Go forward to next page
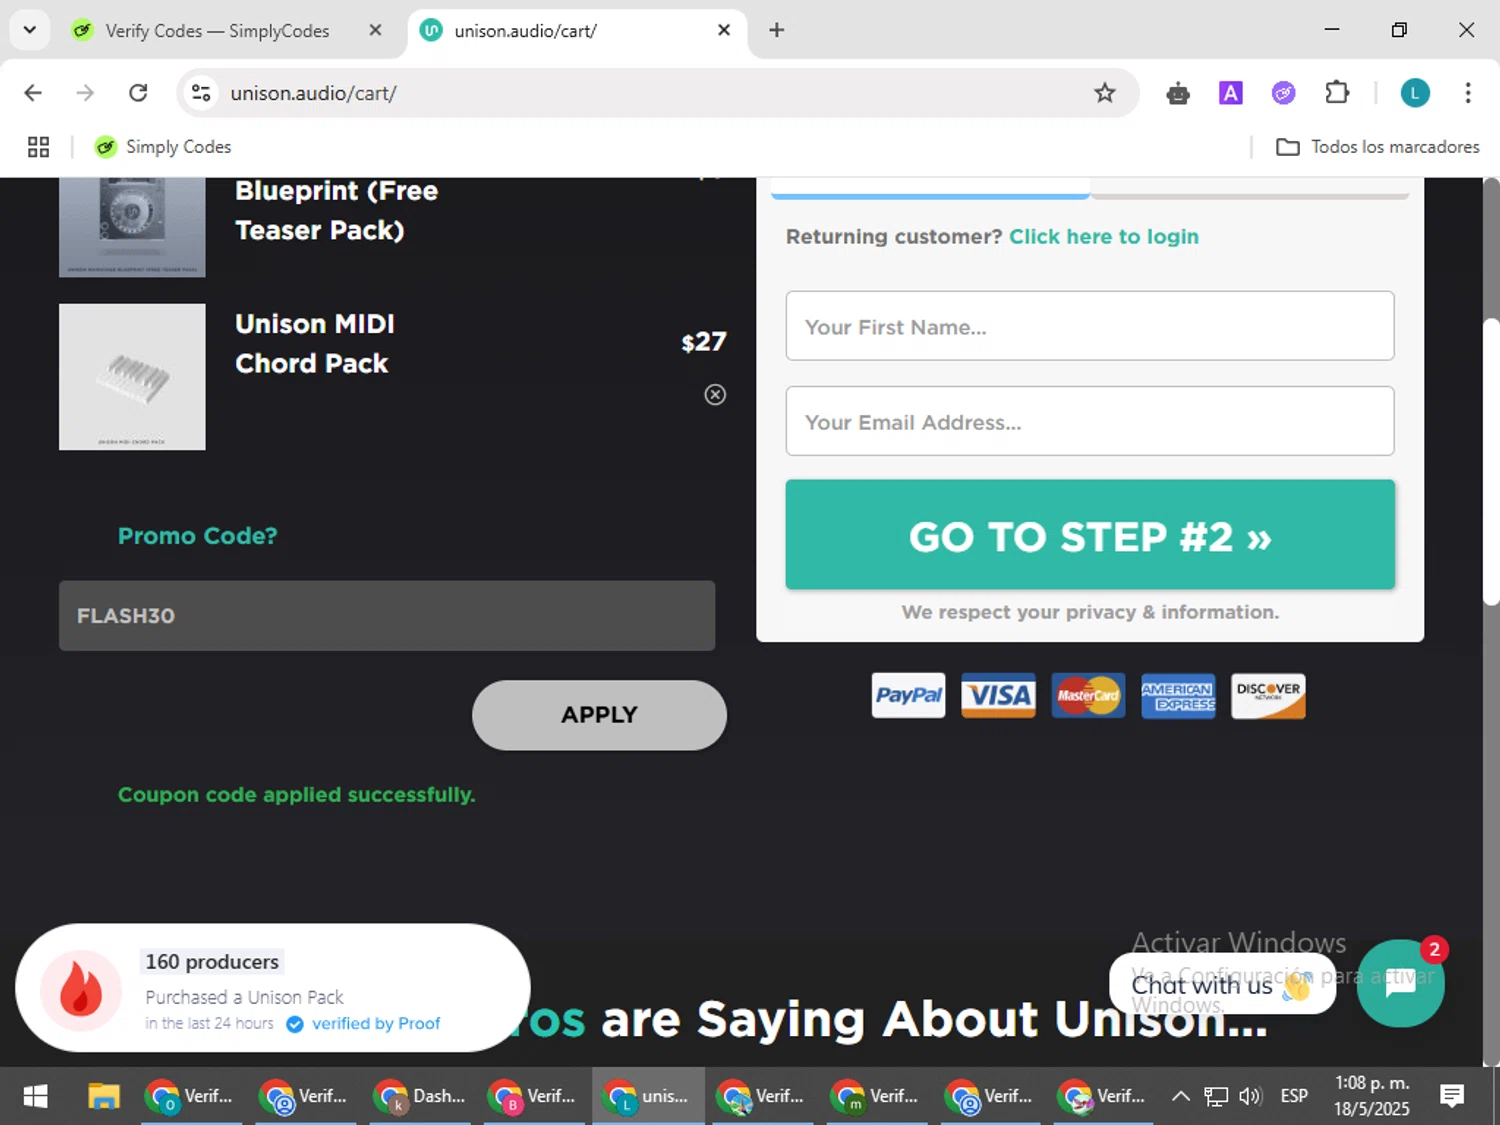Screen dimensions: 1500x1125 tap(85, 93)
